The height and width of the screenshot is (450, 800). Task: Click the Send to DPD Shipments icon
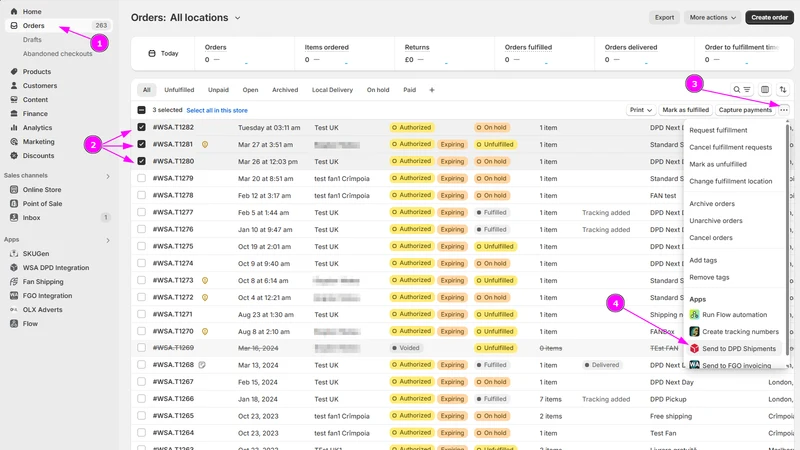pyautogui.click(x=694, y=348)
